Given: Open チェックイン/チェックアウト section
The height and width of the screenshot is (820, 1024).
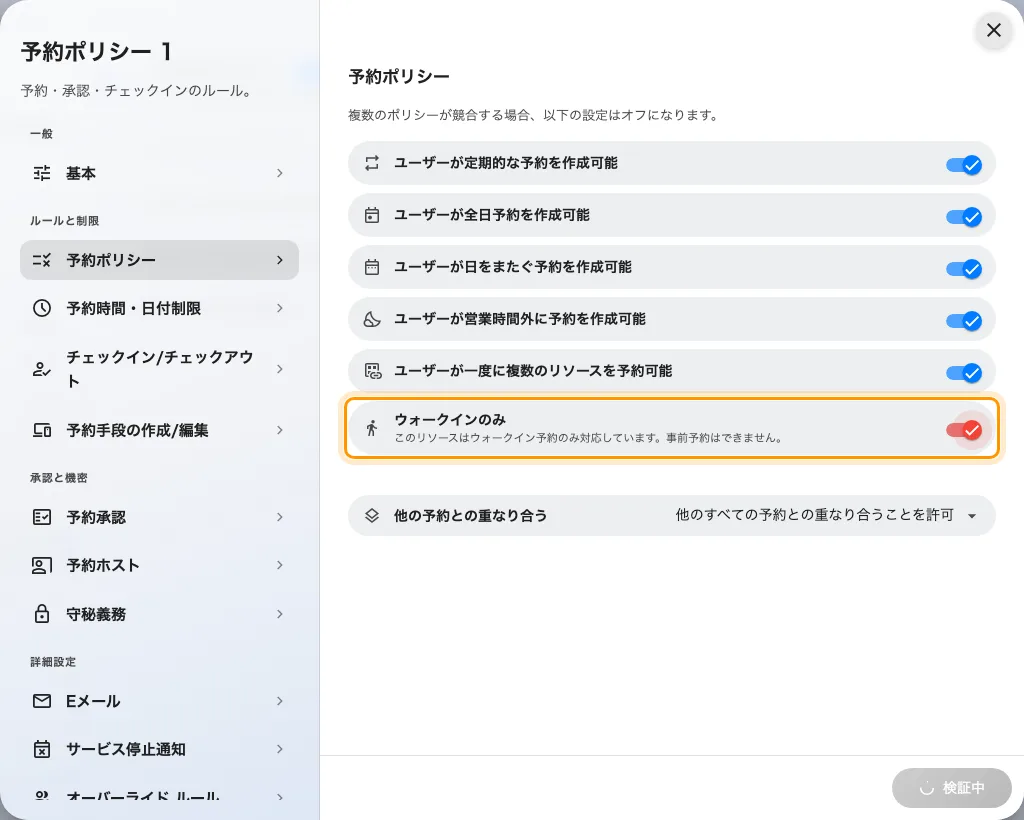Looking at the screenshot, I should (159, 369).
